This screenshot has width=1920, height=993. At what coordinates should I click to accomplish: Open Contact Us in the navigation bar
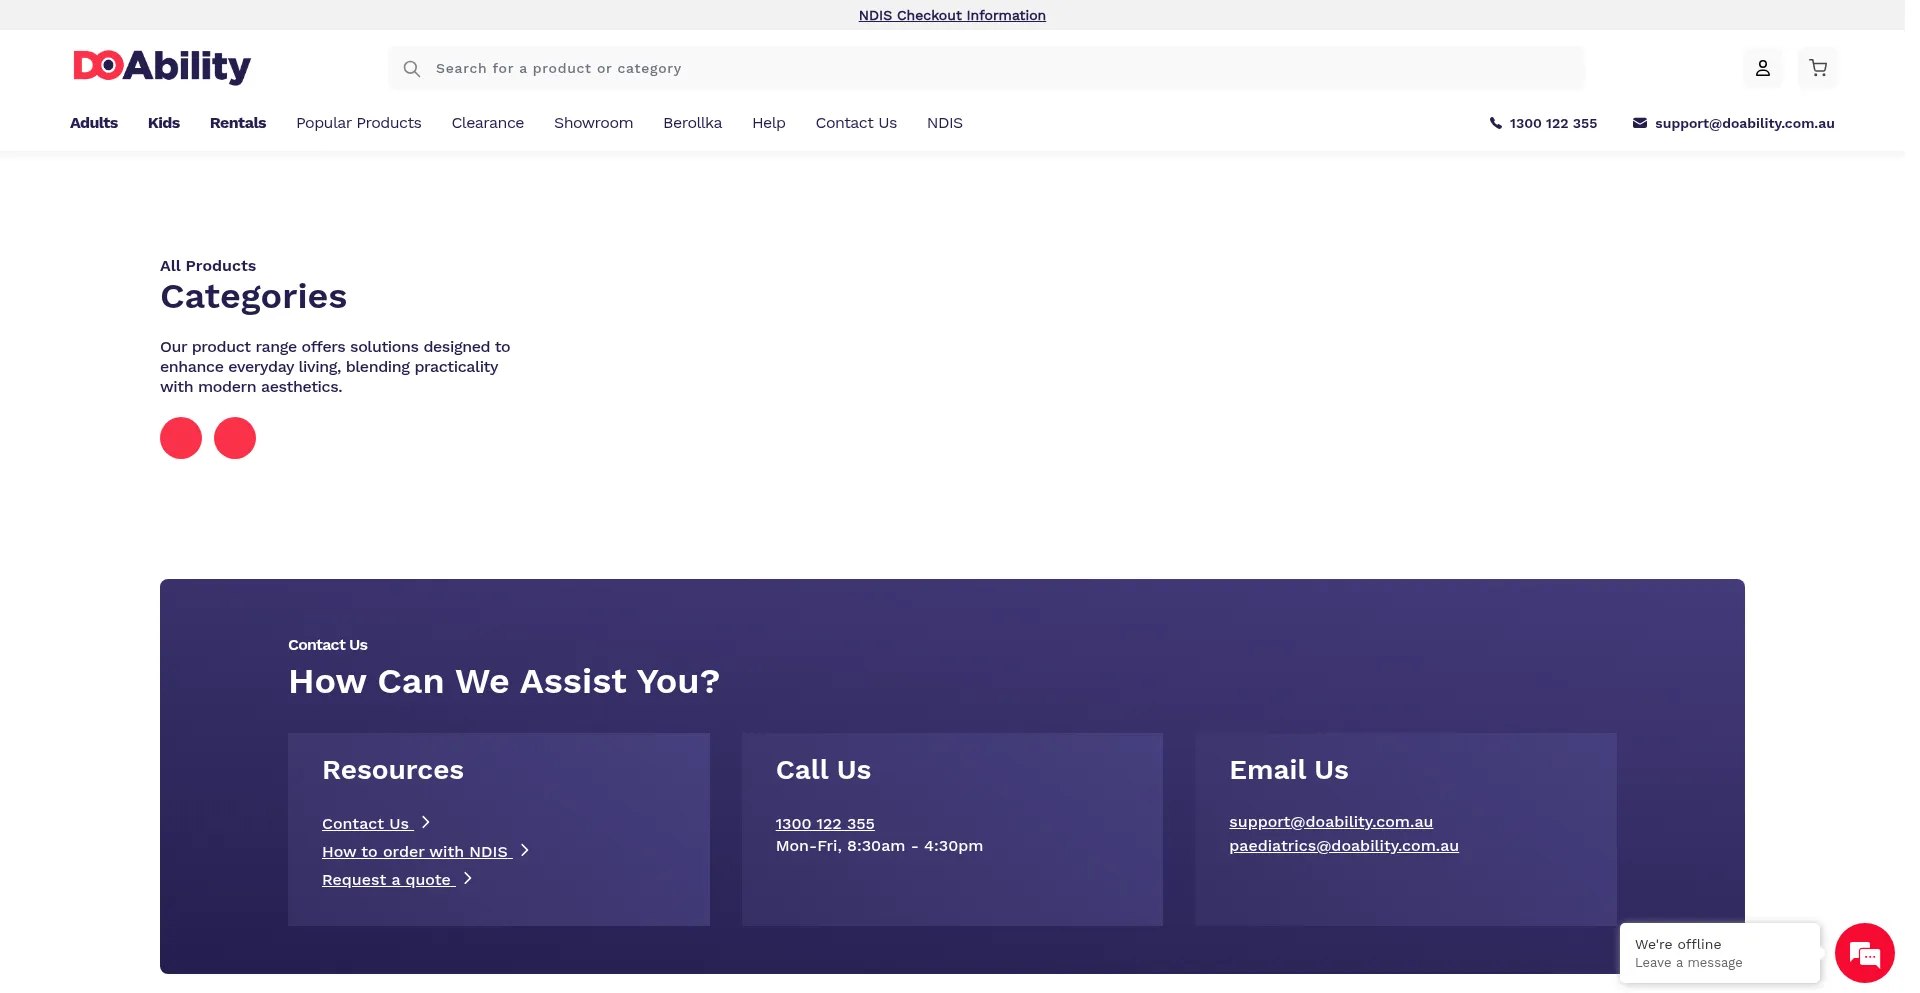[x=856, y=123]
